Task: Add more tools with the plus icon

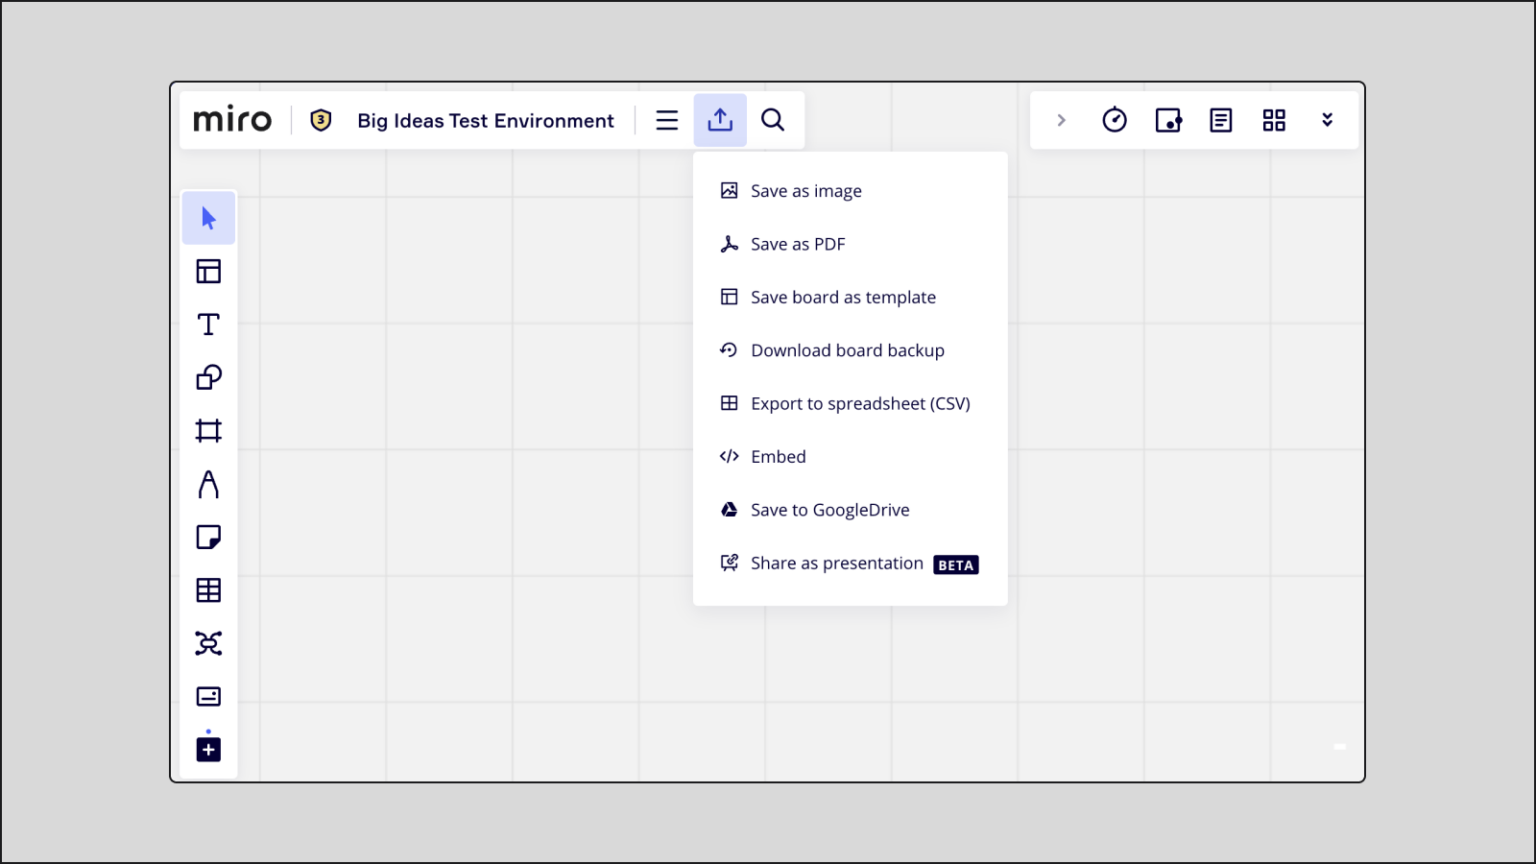Action: click(x=208, y=748)
